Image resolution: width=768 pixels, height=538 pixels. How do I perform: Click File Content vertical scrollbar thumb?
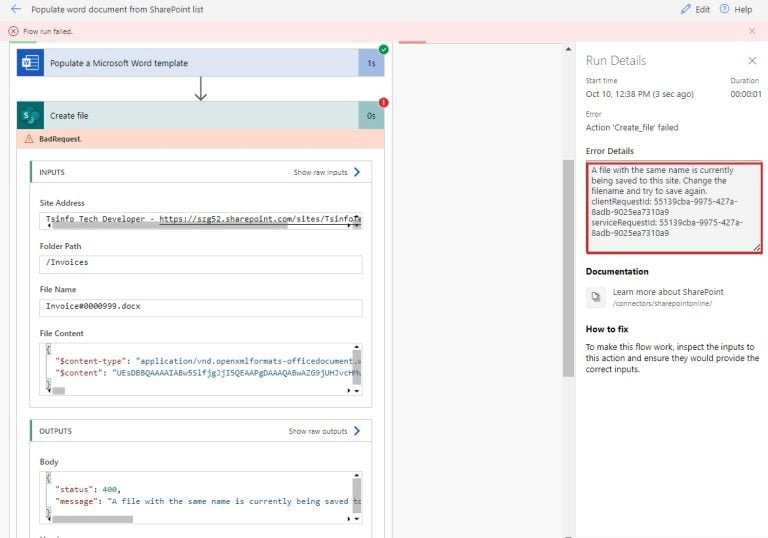coord(357,367)
